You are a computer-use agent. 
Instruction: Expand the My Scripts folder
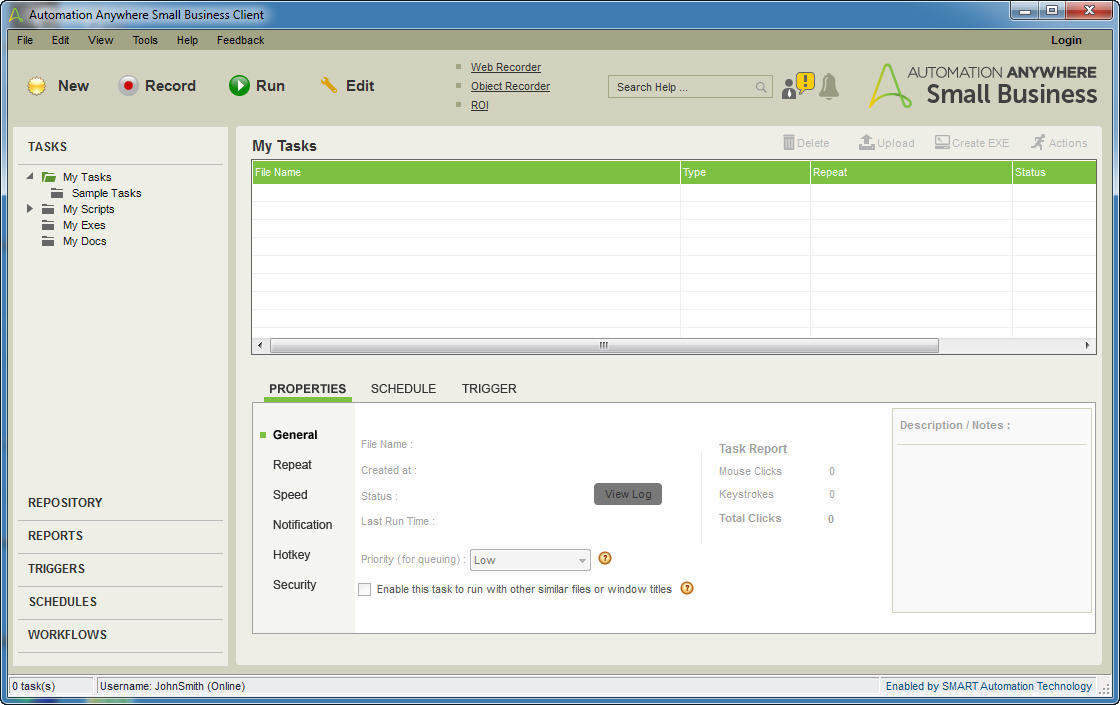coord(29,208)
